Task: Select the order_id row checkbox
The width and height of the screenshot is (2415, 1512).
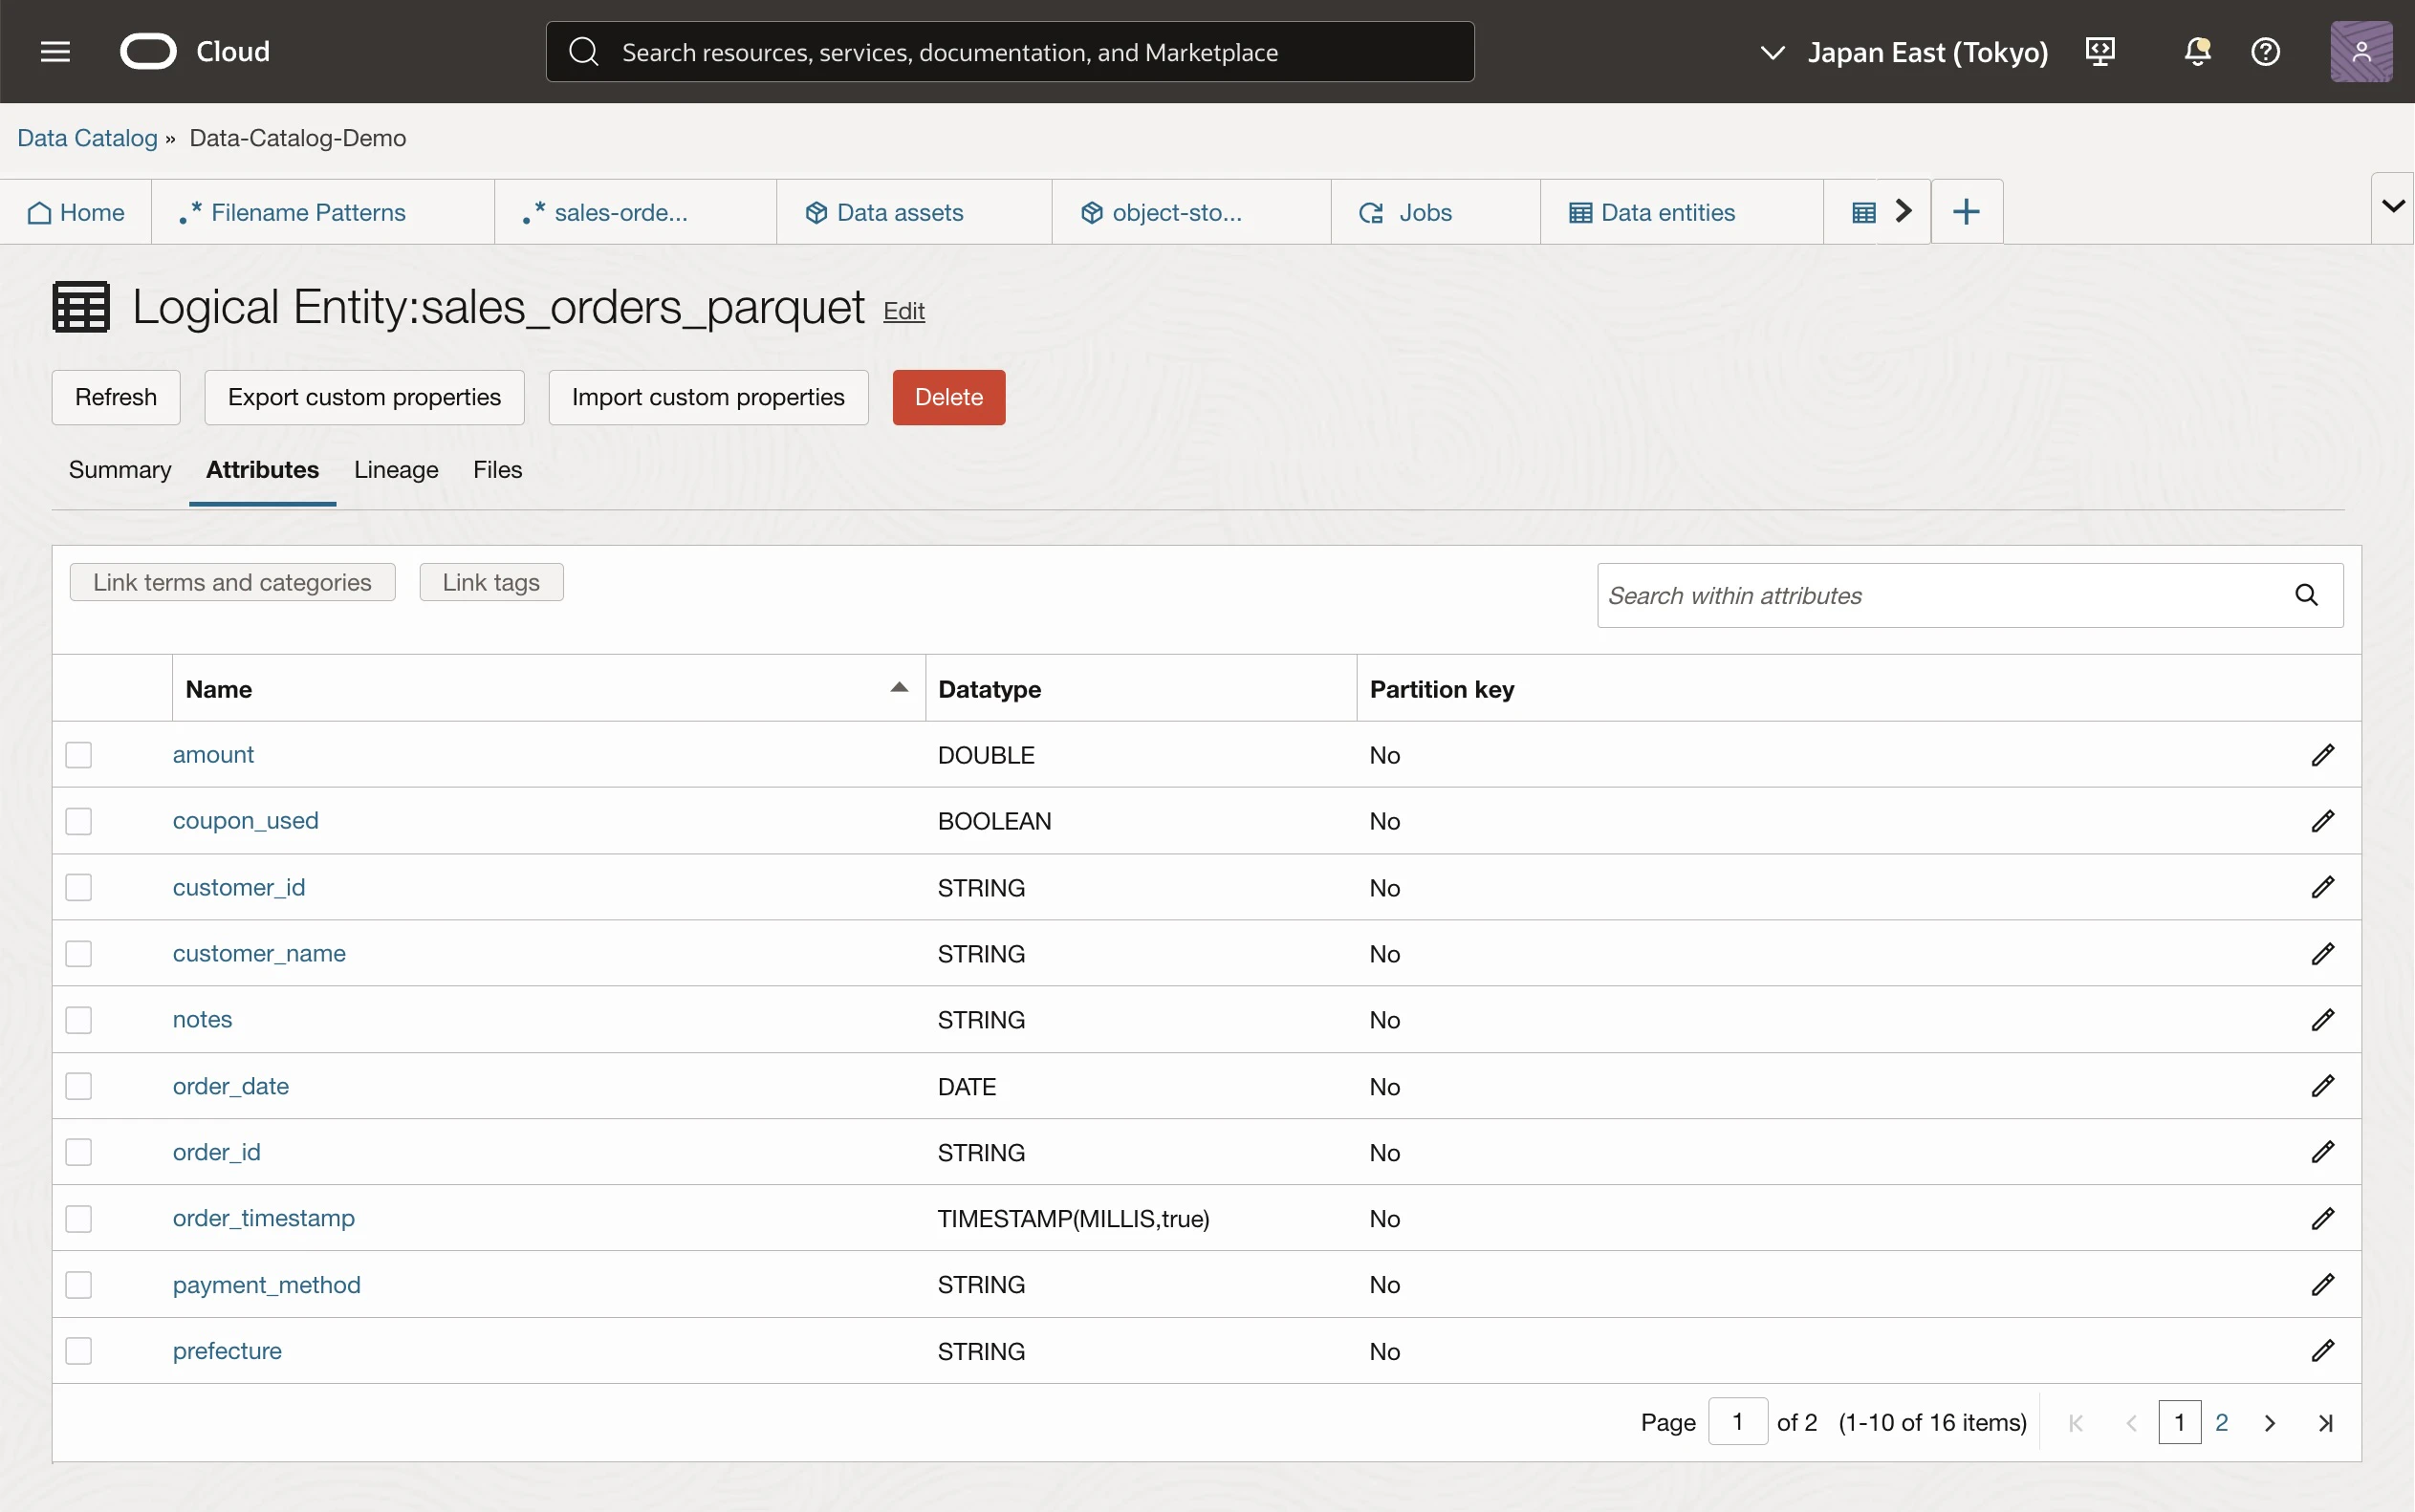Action: pyautogui.click(x=79, y=1152)
